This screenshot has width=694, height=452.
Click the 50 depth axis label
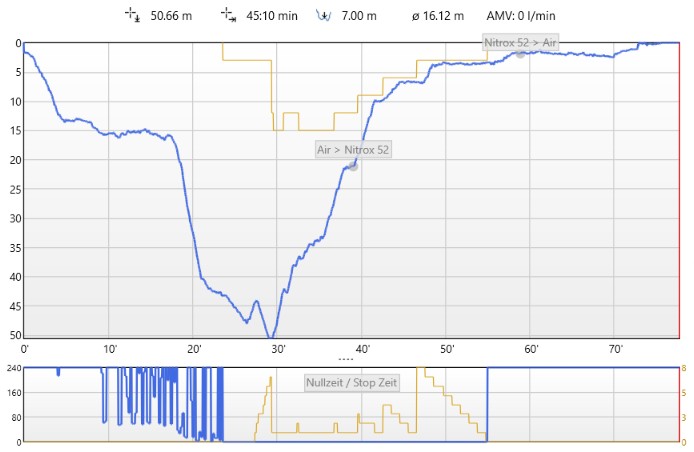coord(15,335)
